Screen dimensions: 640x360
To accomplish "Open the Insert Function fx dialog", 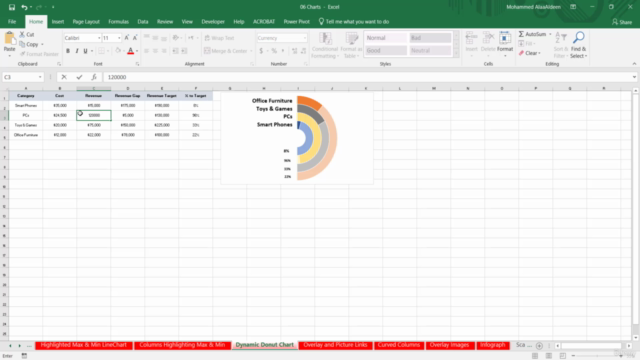I will point(94,77).
